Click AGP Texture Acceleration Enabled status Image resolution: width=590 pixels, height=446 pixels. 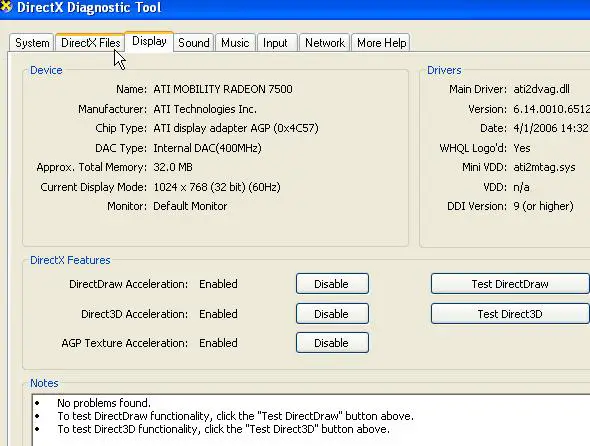[218, 343]
